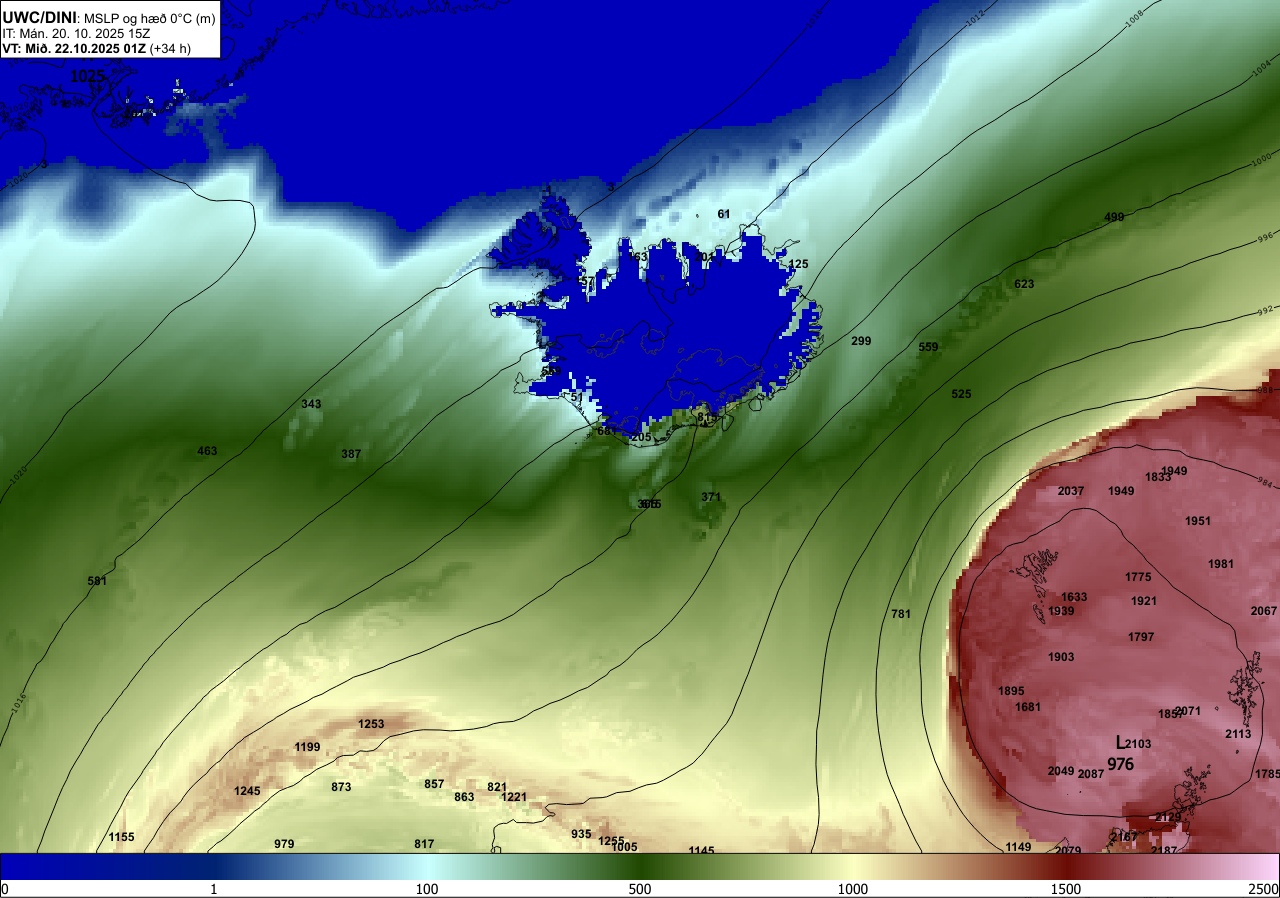Screen dimensions: 1280x898
Task: Click the 500 label on the color scale
Action: tap(640, 889)
